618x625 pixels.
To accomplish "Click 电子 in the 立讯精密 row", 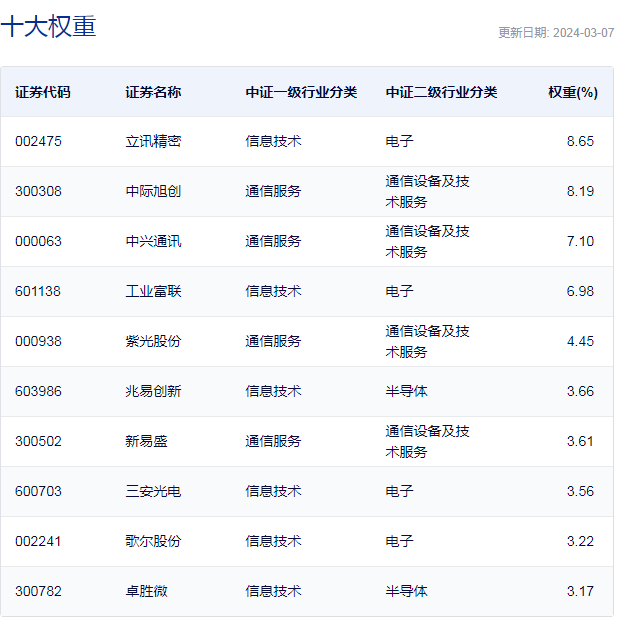I will pyautogui.click(x=400, y=141).
